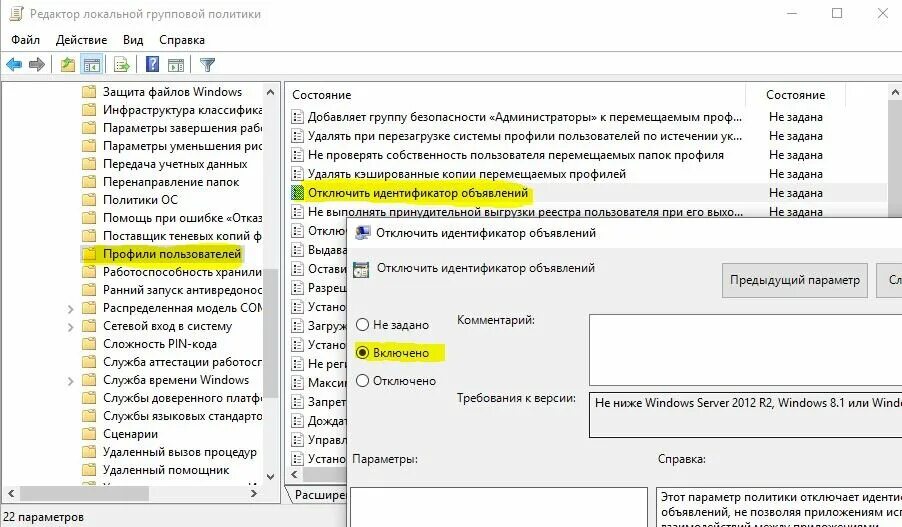Select Службы доверенного платформенного tree item
Viewport: 902px width, 527px height.
click(x=182, y=398)
